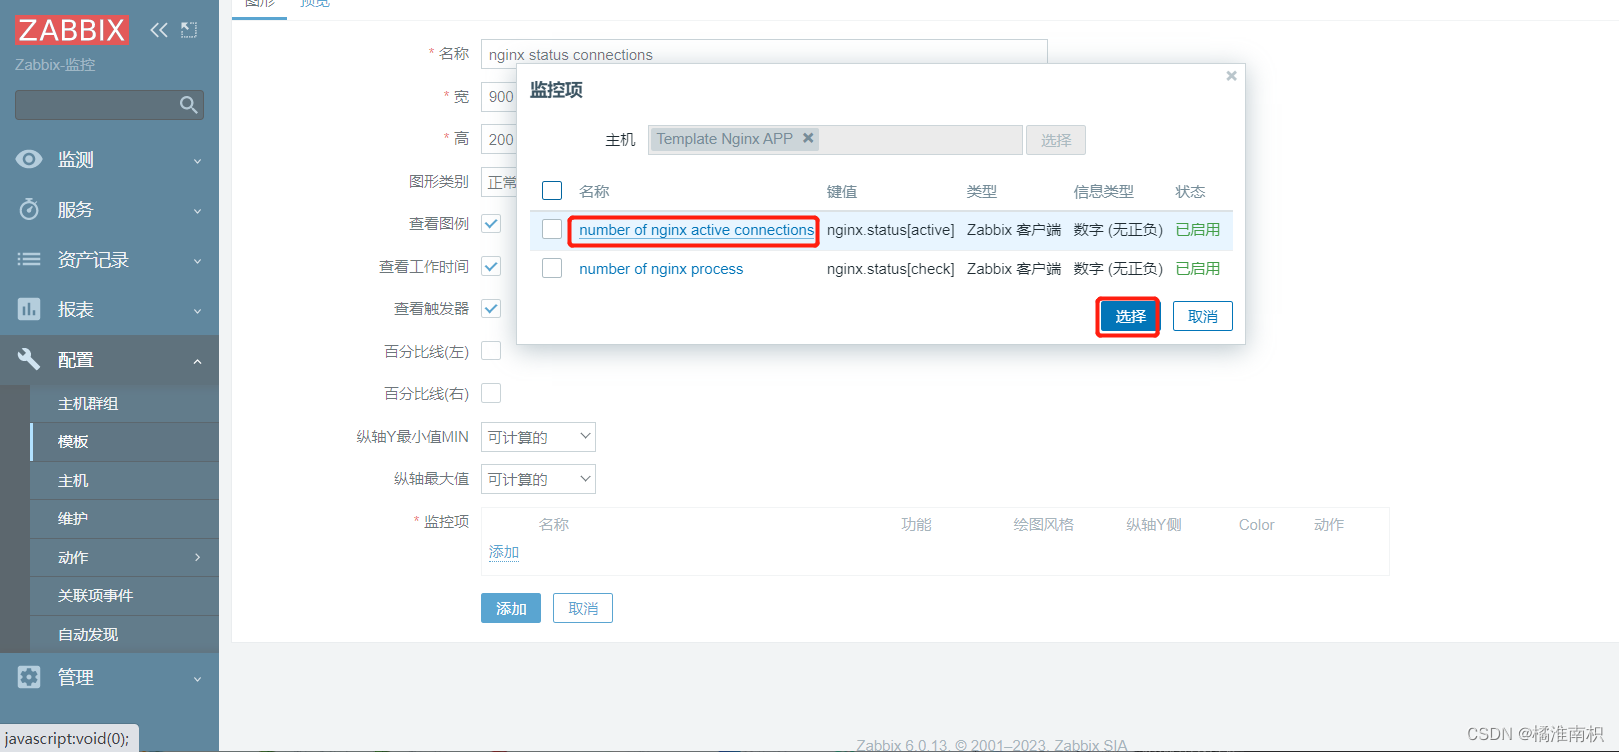Open 主机 in the sidebar
Viewport: 1619px width, 752px height.
pos(73,480)
